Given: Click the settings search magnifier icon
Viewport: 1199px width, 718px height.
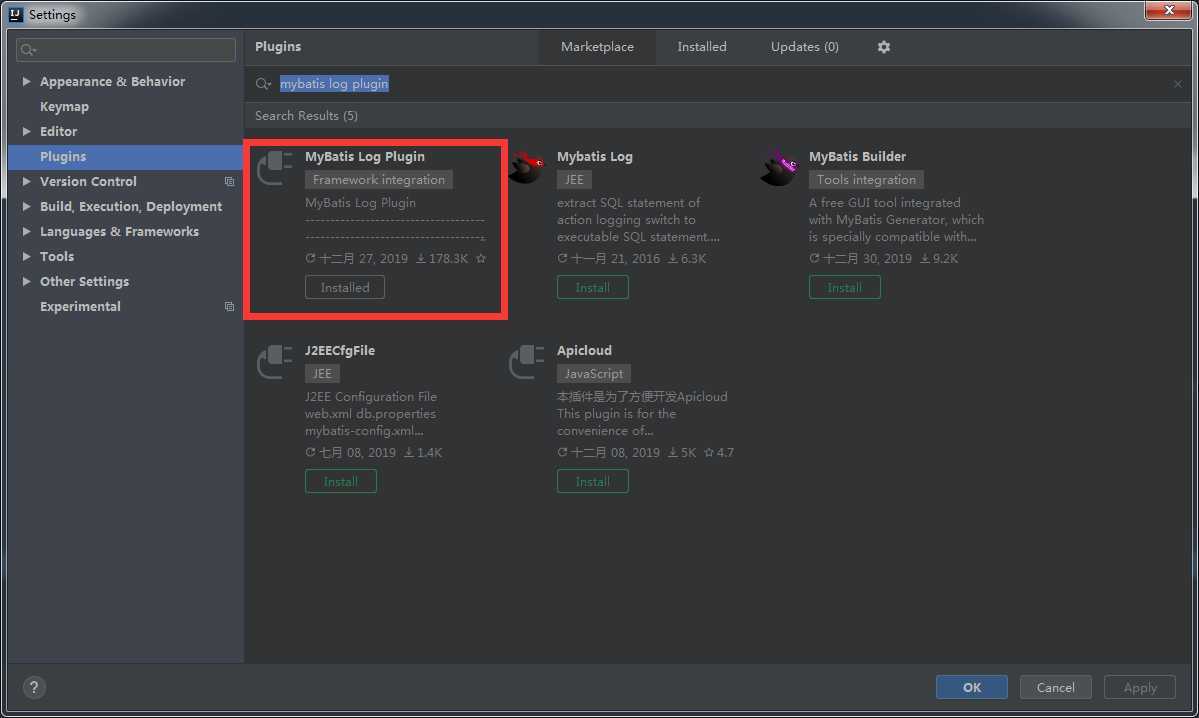Looking at the screenshot, I should (28, 50).
